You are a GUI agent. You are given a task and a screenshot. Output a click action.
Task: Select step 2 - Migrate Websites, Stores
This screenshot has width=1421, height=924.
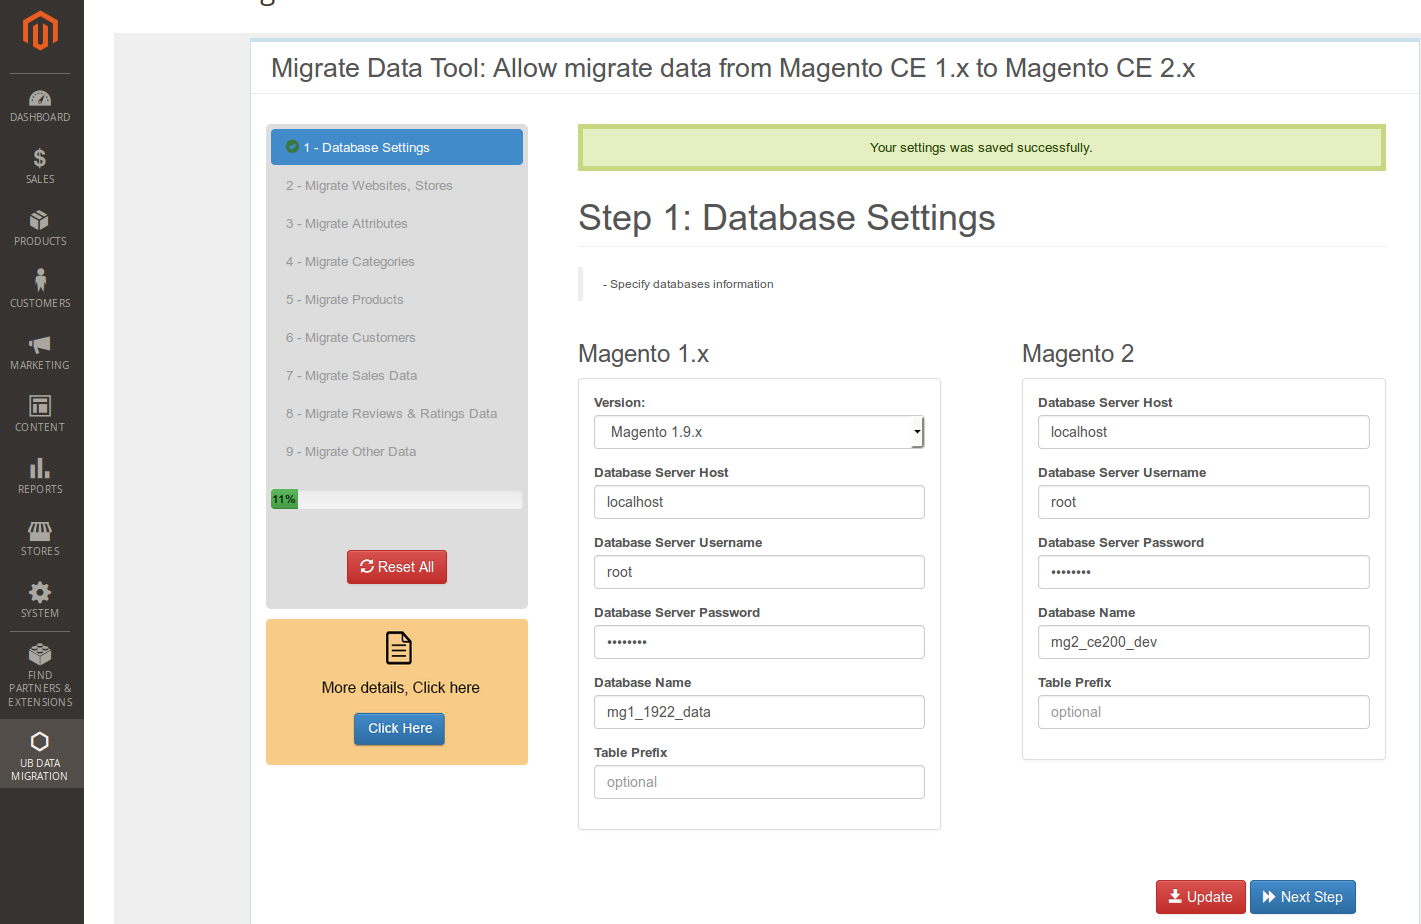pyautogui.click(x=397, y=185)
